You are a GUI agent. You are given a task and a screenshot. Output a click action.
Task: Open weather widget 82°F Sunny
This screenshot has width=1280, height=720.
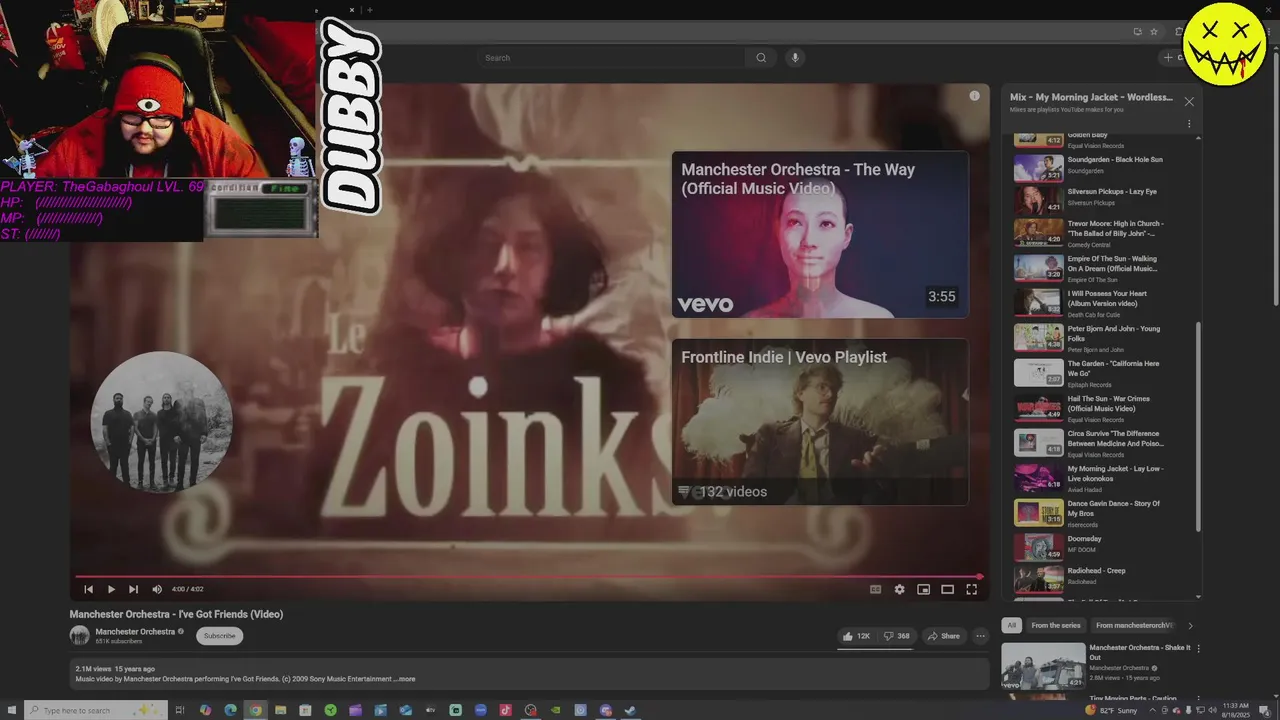pyautogui.click(x=1111, y=710)
